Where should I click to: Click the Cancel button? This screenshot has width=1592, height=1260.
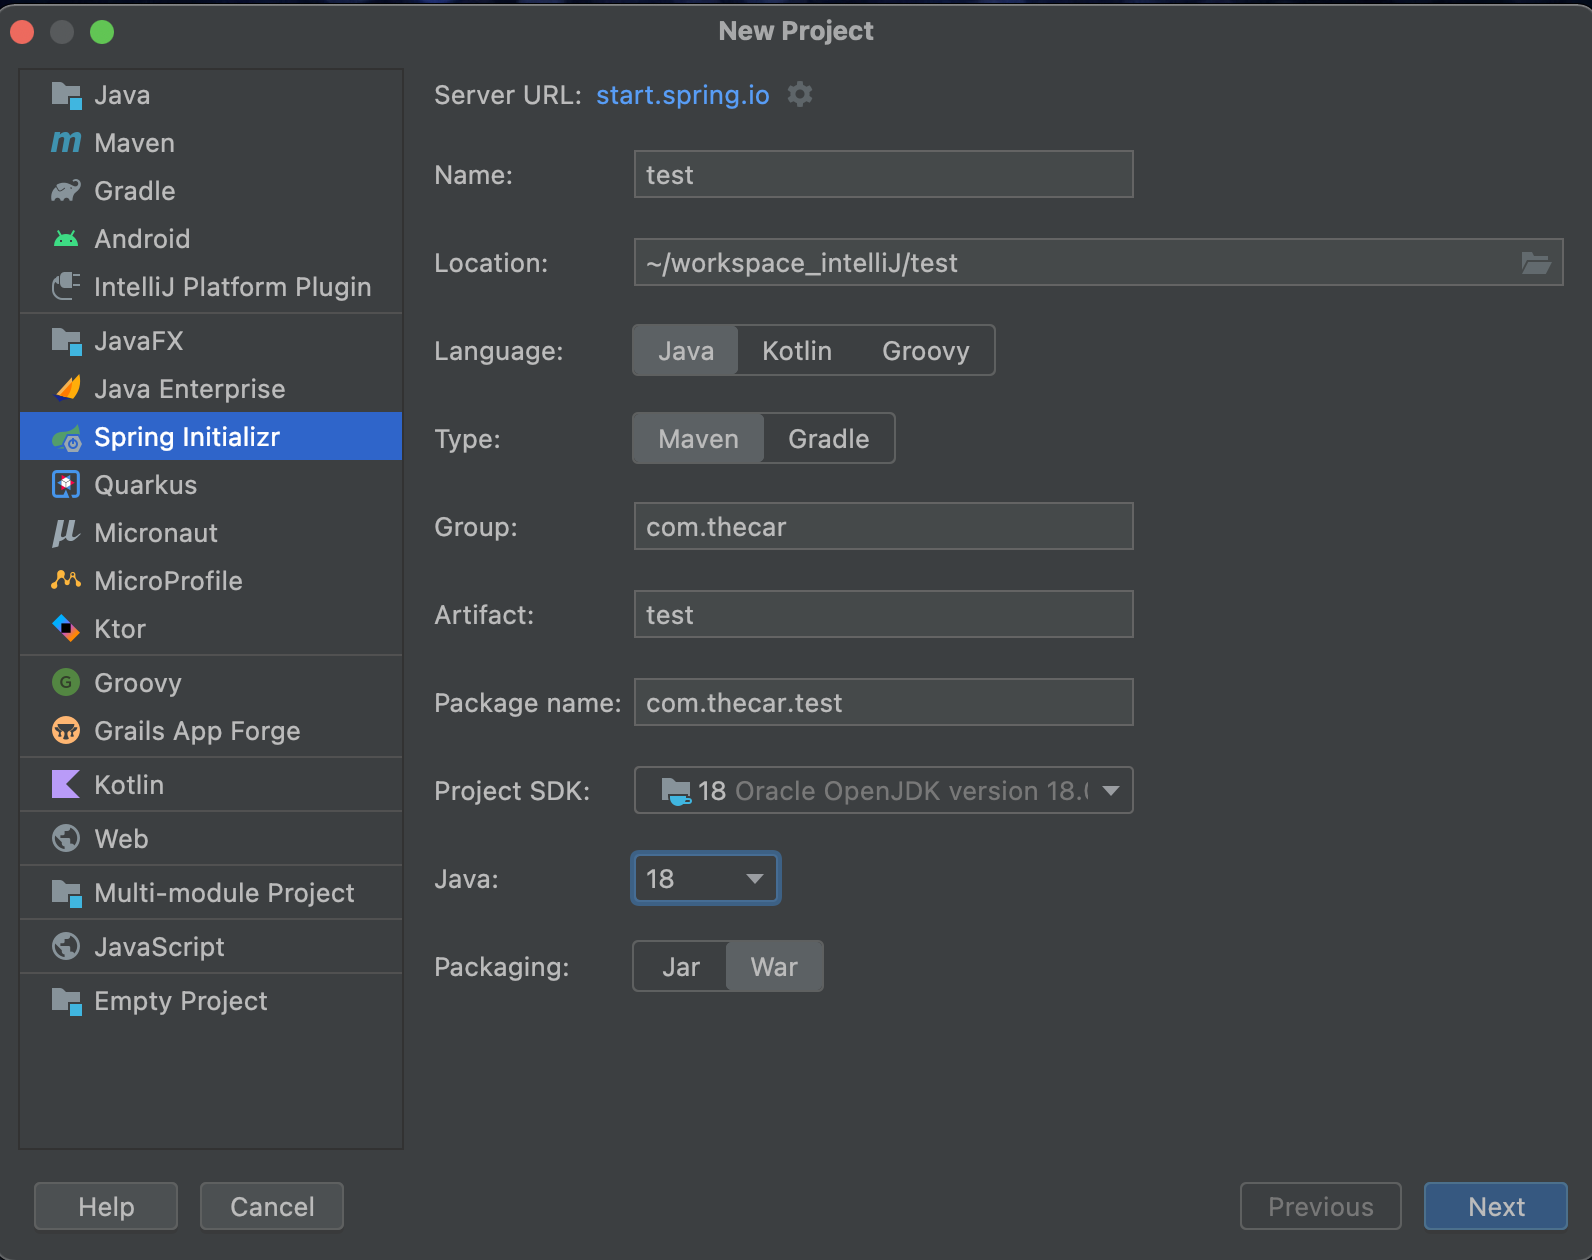[x=272, y=1207]
